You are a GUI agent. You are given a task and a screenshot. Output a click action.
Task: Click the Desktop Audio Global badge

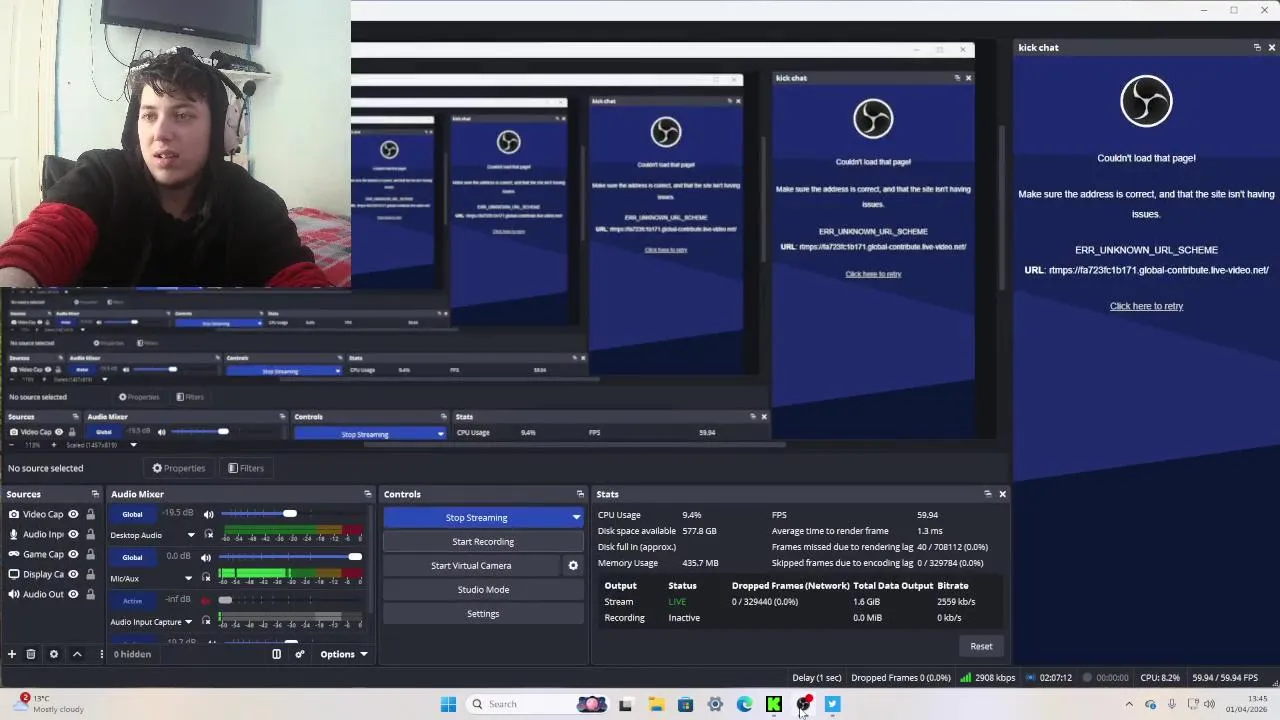[x=132, y=514]
